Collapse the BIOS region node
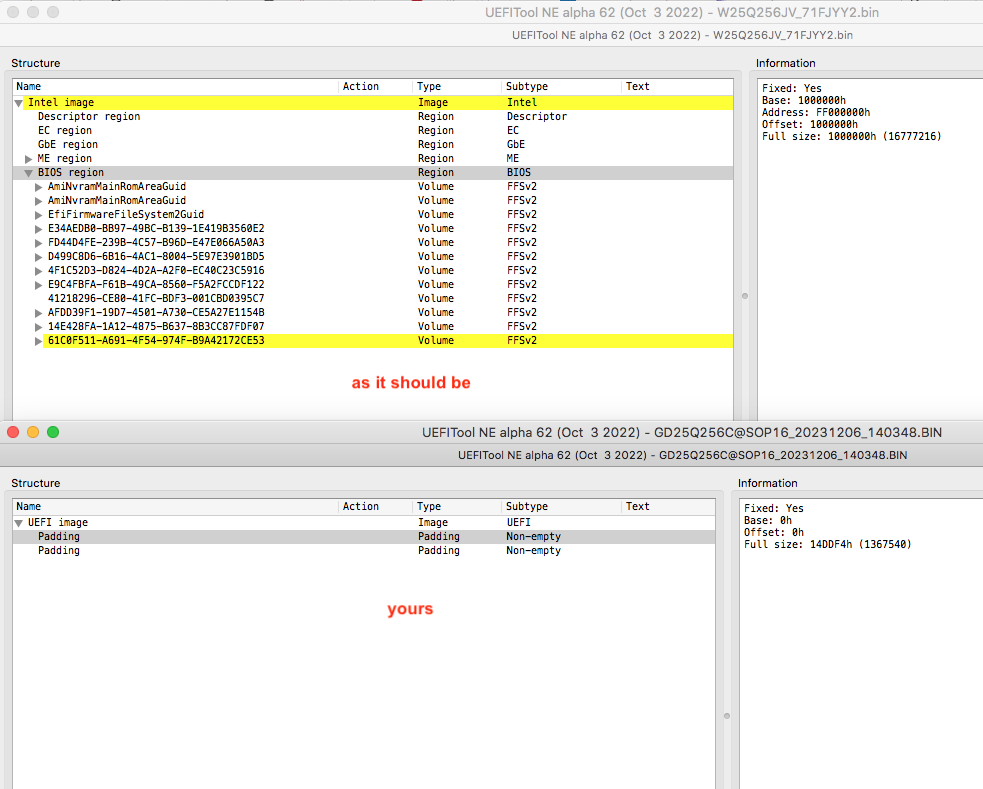 pyautogui.click(x=28, y=173)
